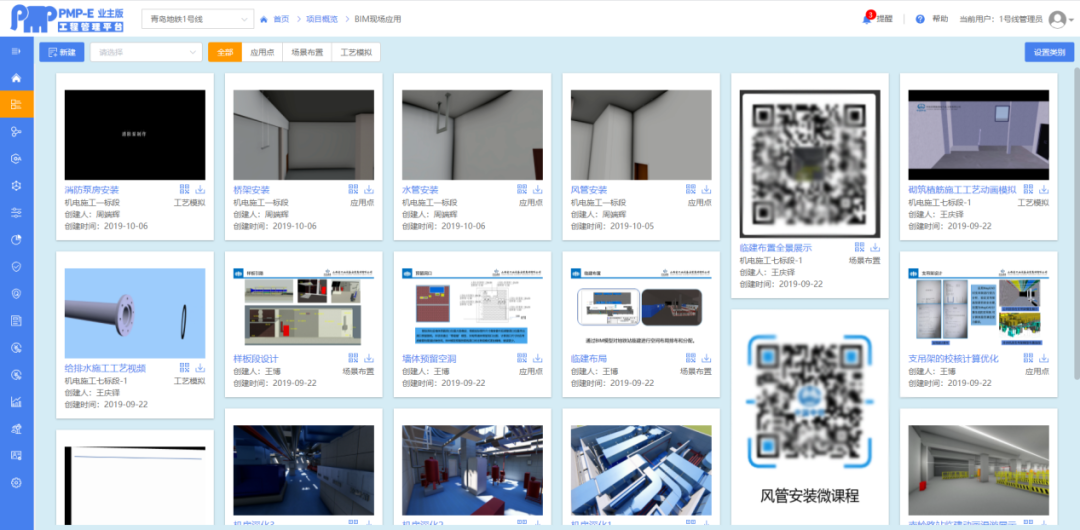Image resolution: width=1080 pixels, height=530 pixels.
Task: Open the document page icon in the sidebar
Action: [16, 320]
